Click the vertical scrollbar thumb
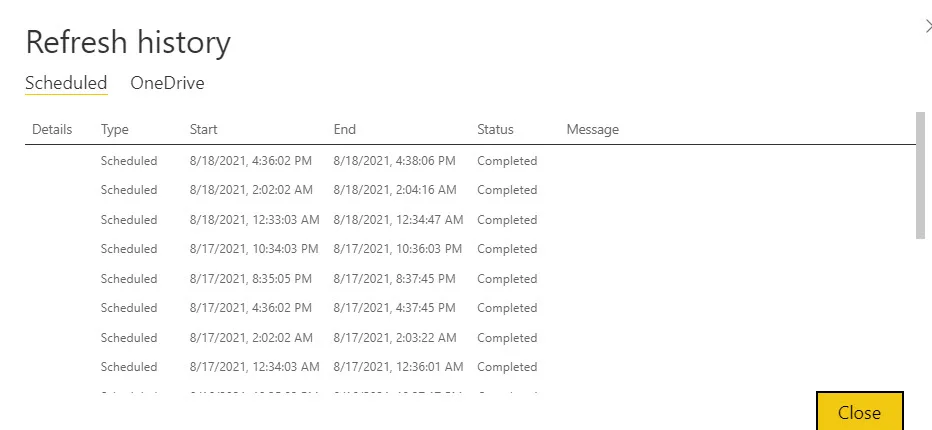This screenshot has height=430, width=932. tap(920, 175)
